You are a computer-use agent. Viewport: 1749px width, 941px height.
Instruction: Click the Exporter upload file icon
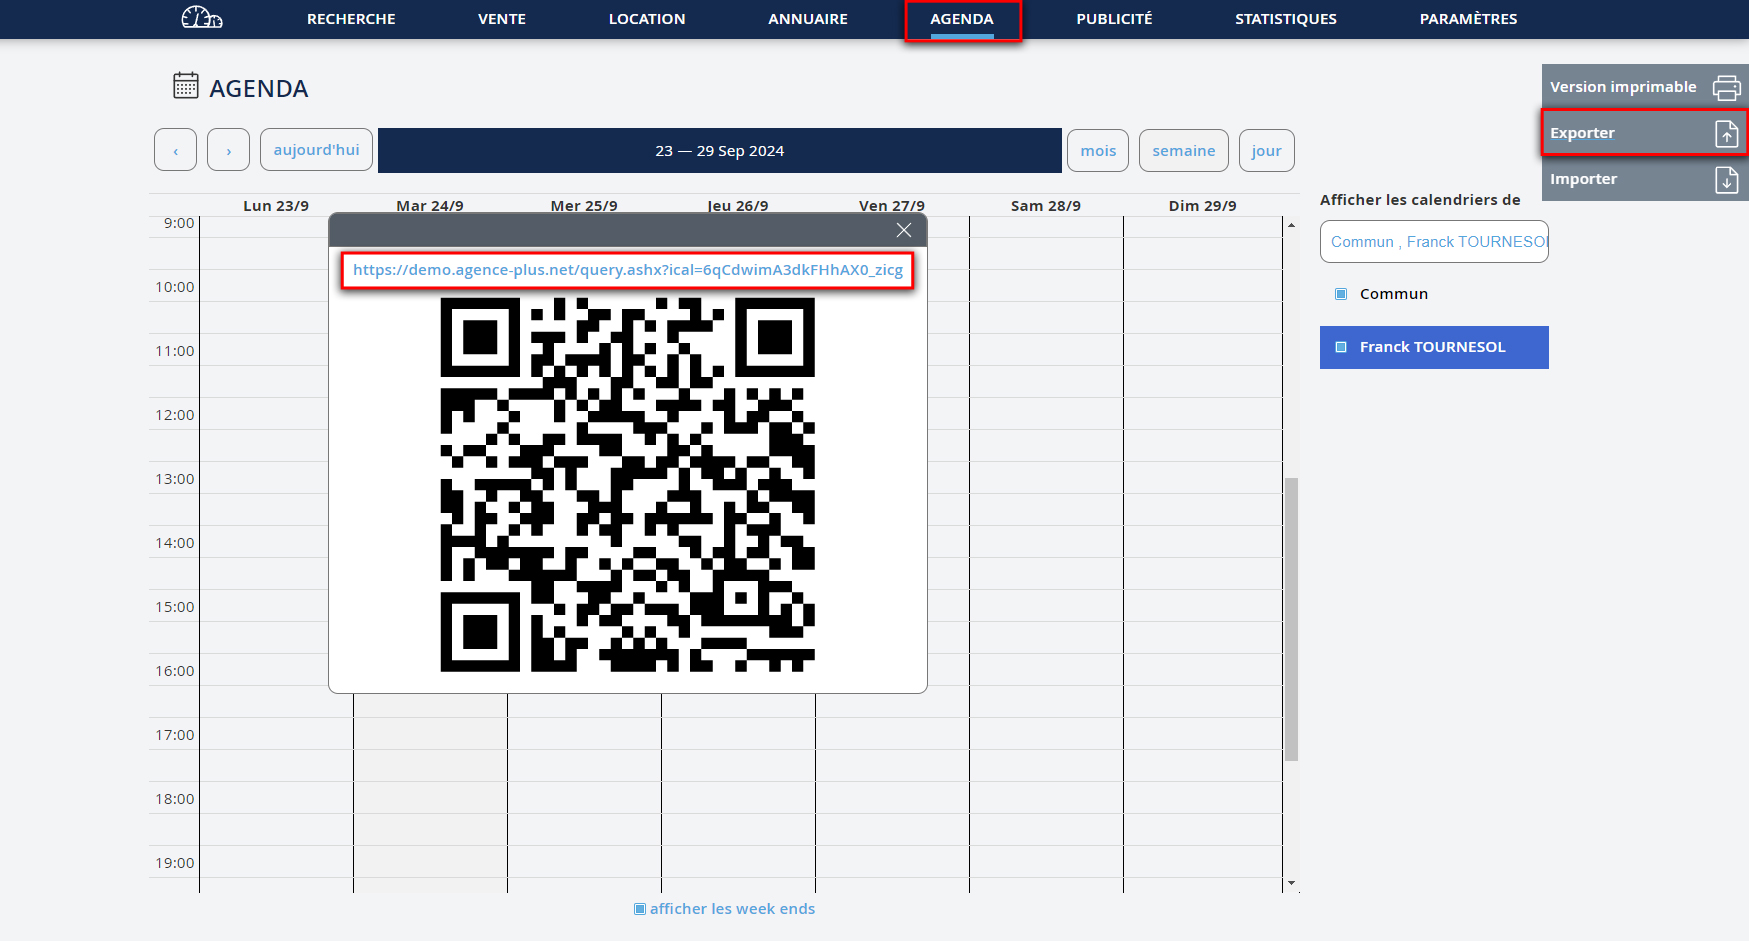(x=1726, y=134)
